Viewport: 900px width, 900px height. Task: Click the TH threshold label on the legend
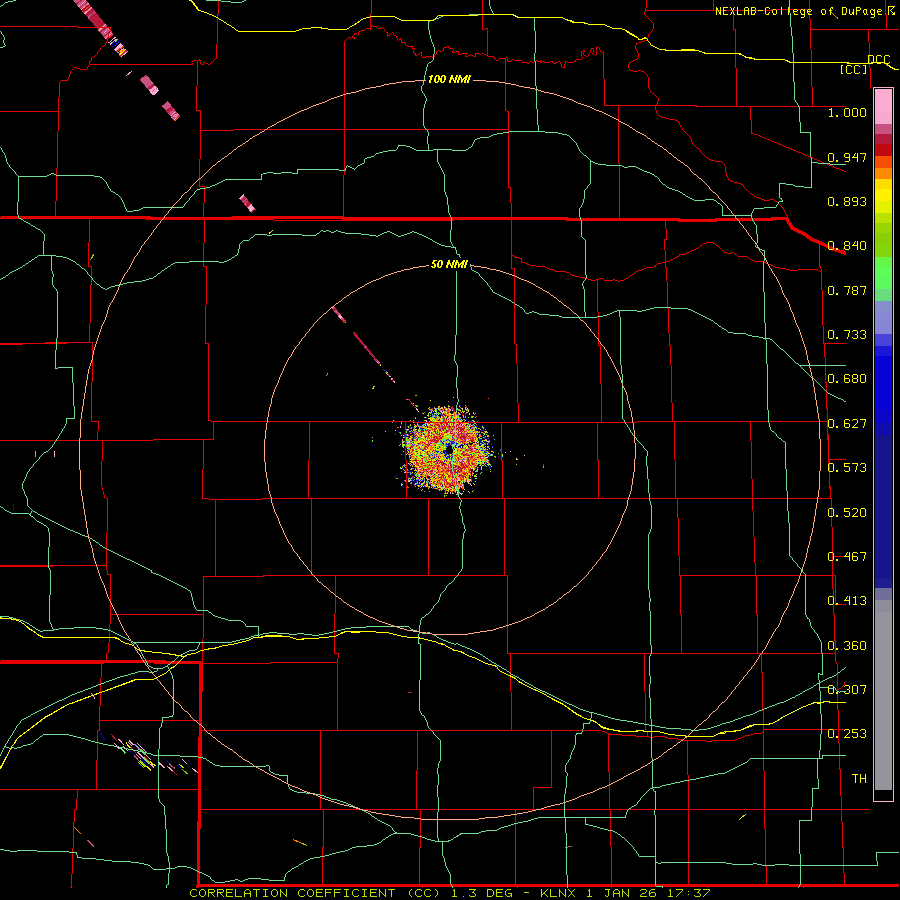pos(859,779)
